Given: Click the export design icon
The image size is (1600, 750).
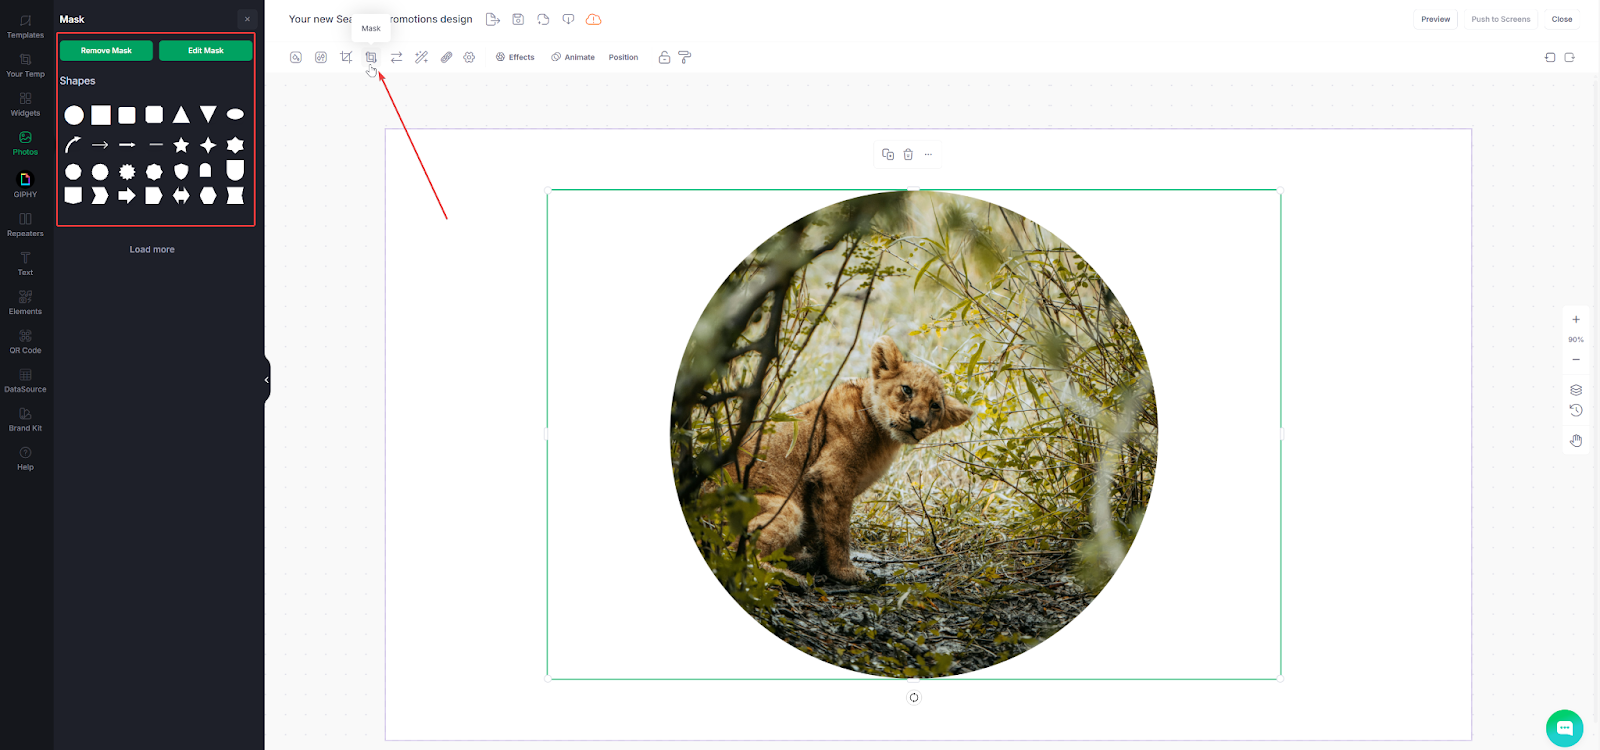Looking at the screenshot, I should (x=492, y=19).
